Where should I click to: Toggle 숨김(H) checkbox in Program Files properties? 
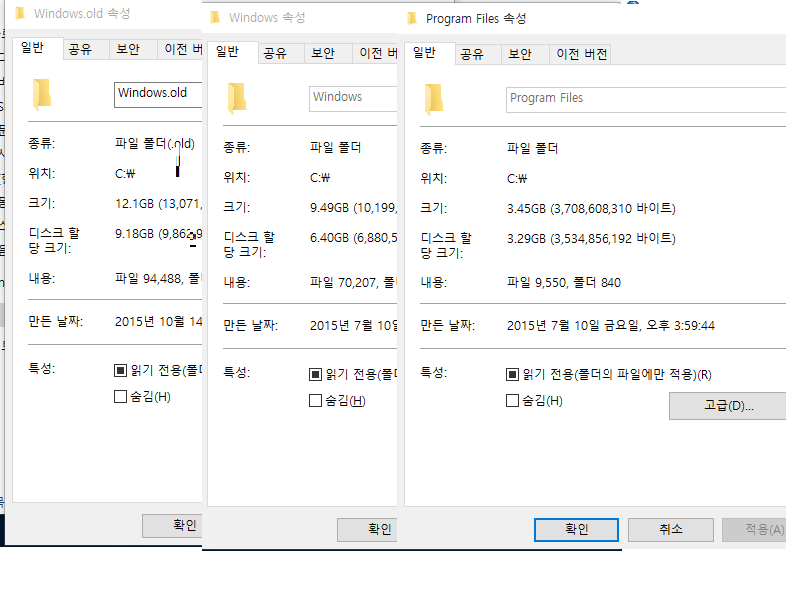click(x=512, y=401)
